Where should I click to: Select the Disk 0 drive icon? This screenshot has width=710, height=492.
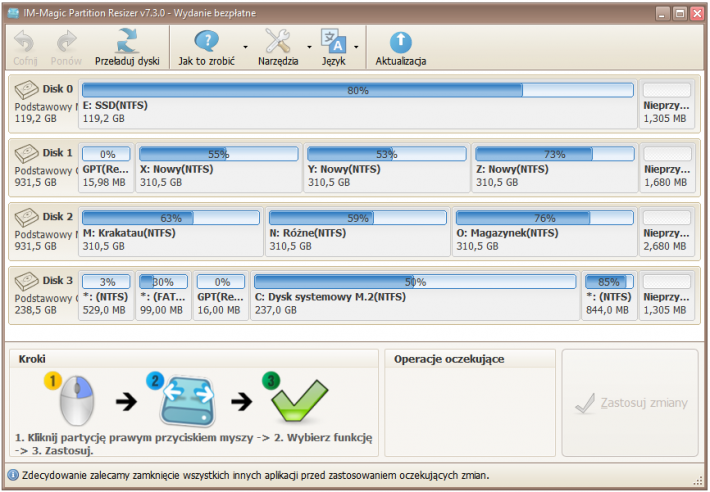(27, 89)
